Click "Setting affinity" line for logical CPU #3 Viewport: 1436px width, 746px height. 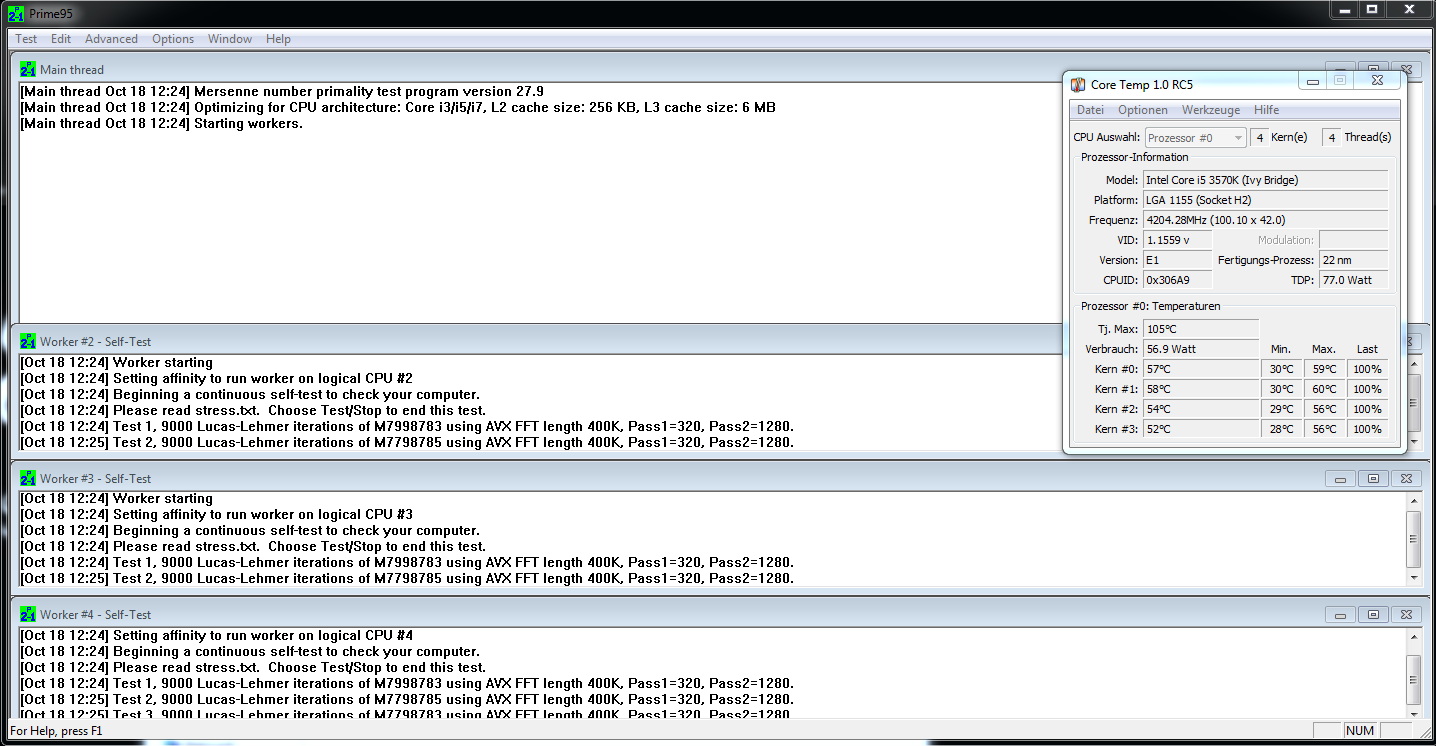pyautogui.click(x=216, y=515)
